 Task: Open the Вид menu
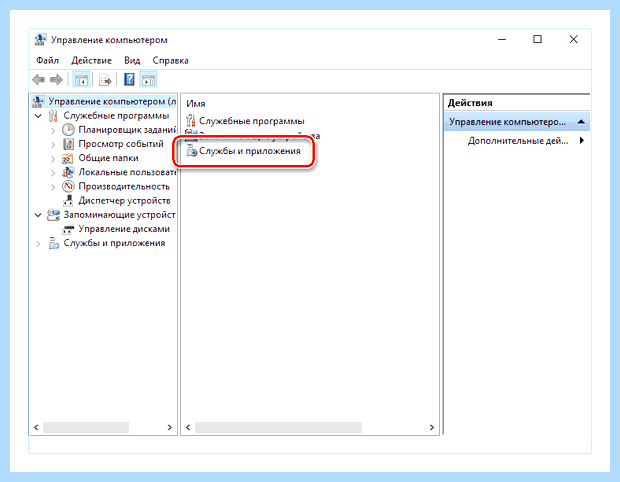pyautogui.click(x=132, y=60)
